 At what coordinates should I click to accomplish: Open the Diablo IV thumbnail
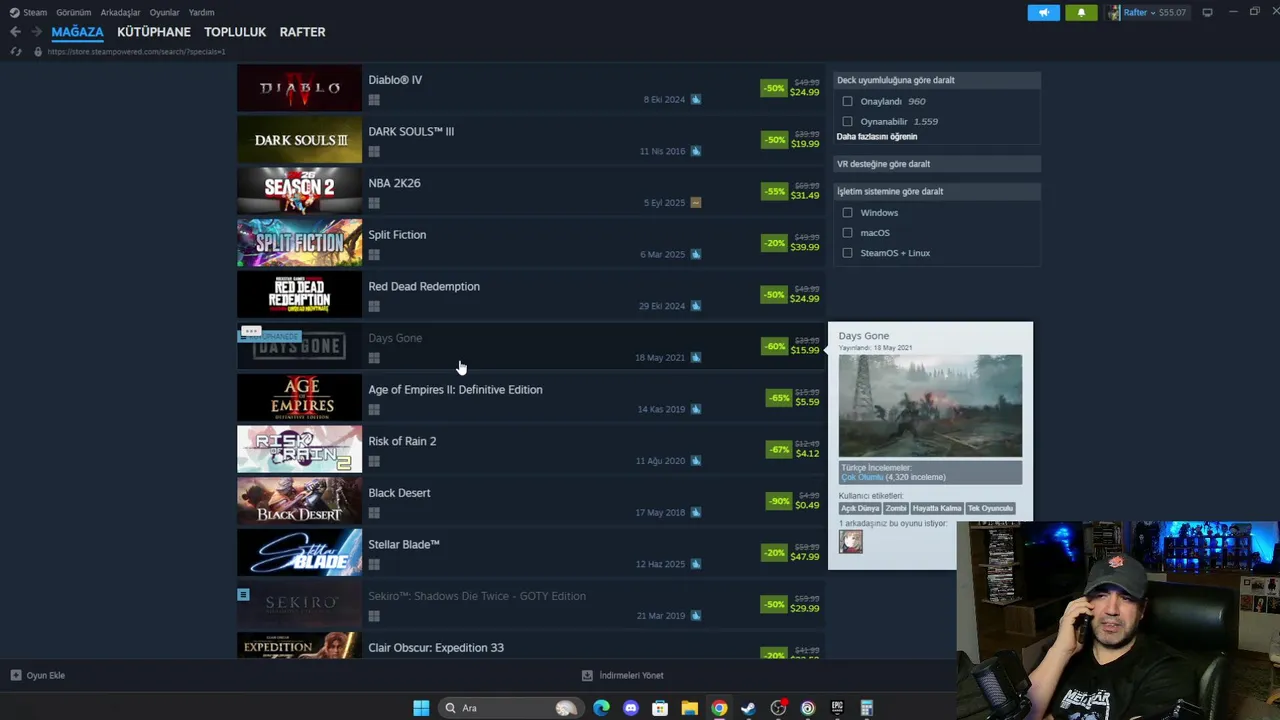click(x=299, y=88)
